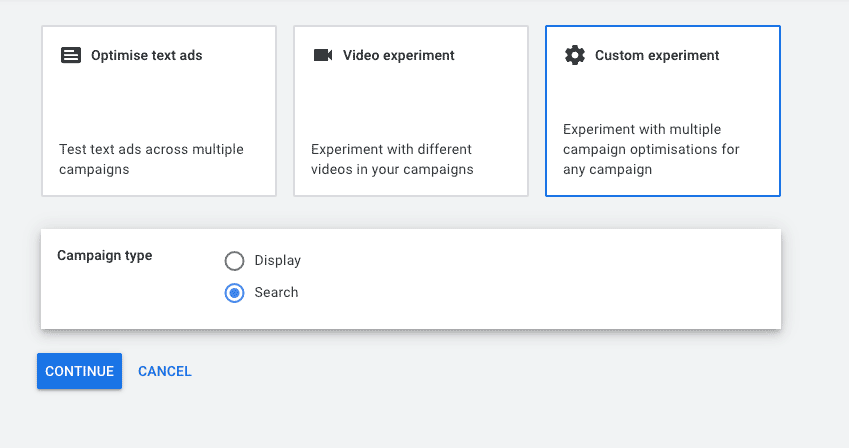Click the Campaign type label
Viewport: 849px width, 448px height.
(105, 256)
